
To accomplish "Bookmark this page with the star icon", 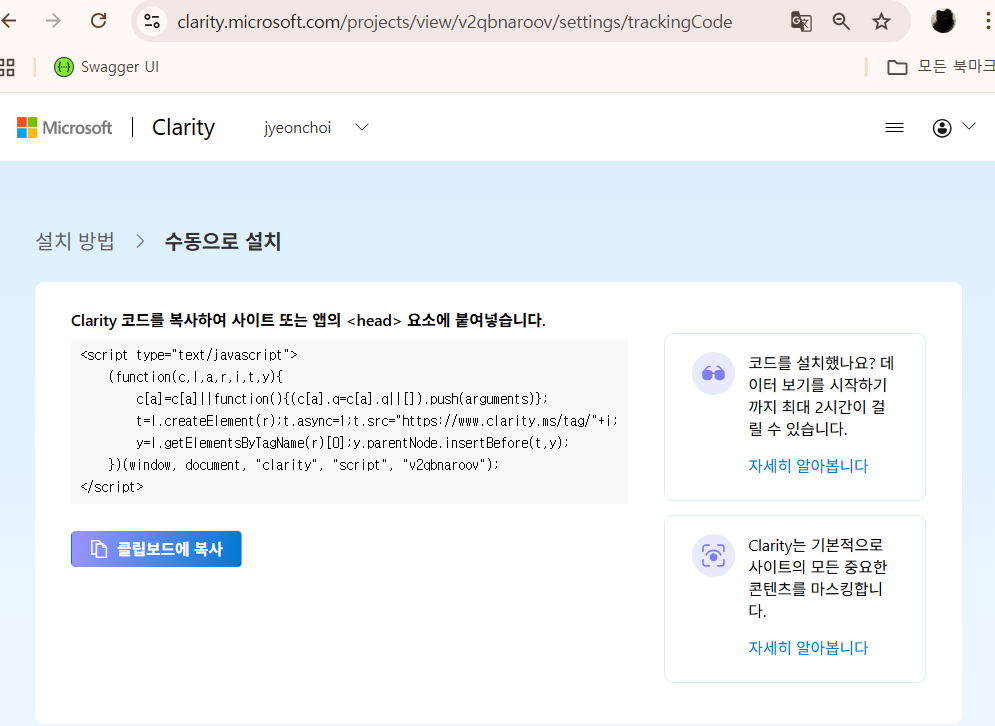I will click(881, 22).
